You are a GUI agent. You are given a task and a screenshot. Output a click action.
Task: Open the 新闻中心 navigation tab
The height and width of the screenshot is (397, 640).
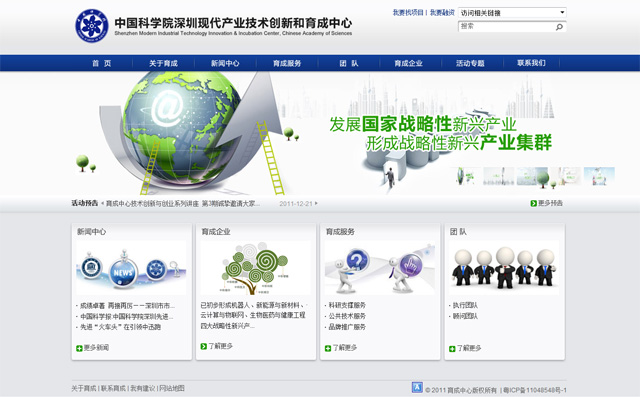(x=225, y=63)
